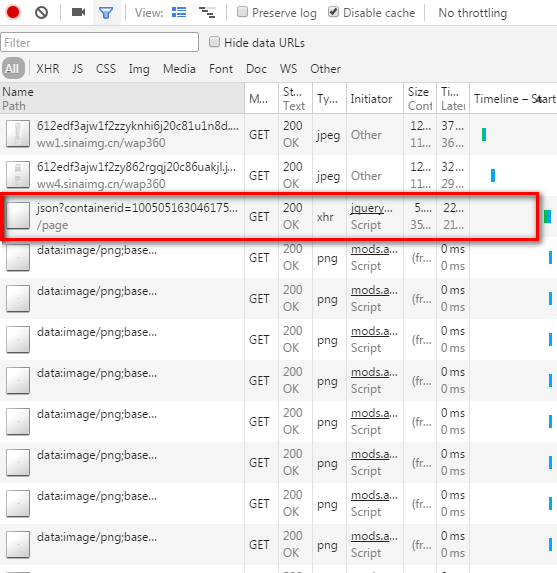Enable Preserve log checkbox

tap(242, 12)
